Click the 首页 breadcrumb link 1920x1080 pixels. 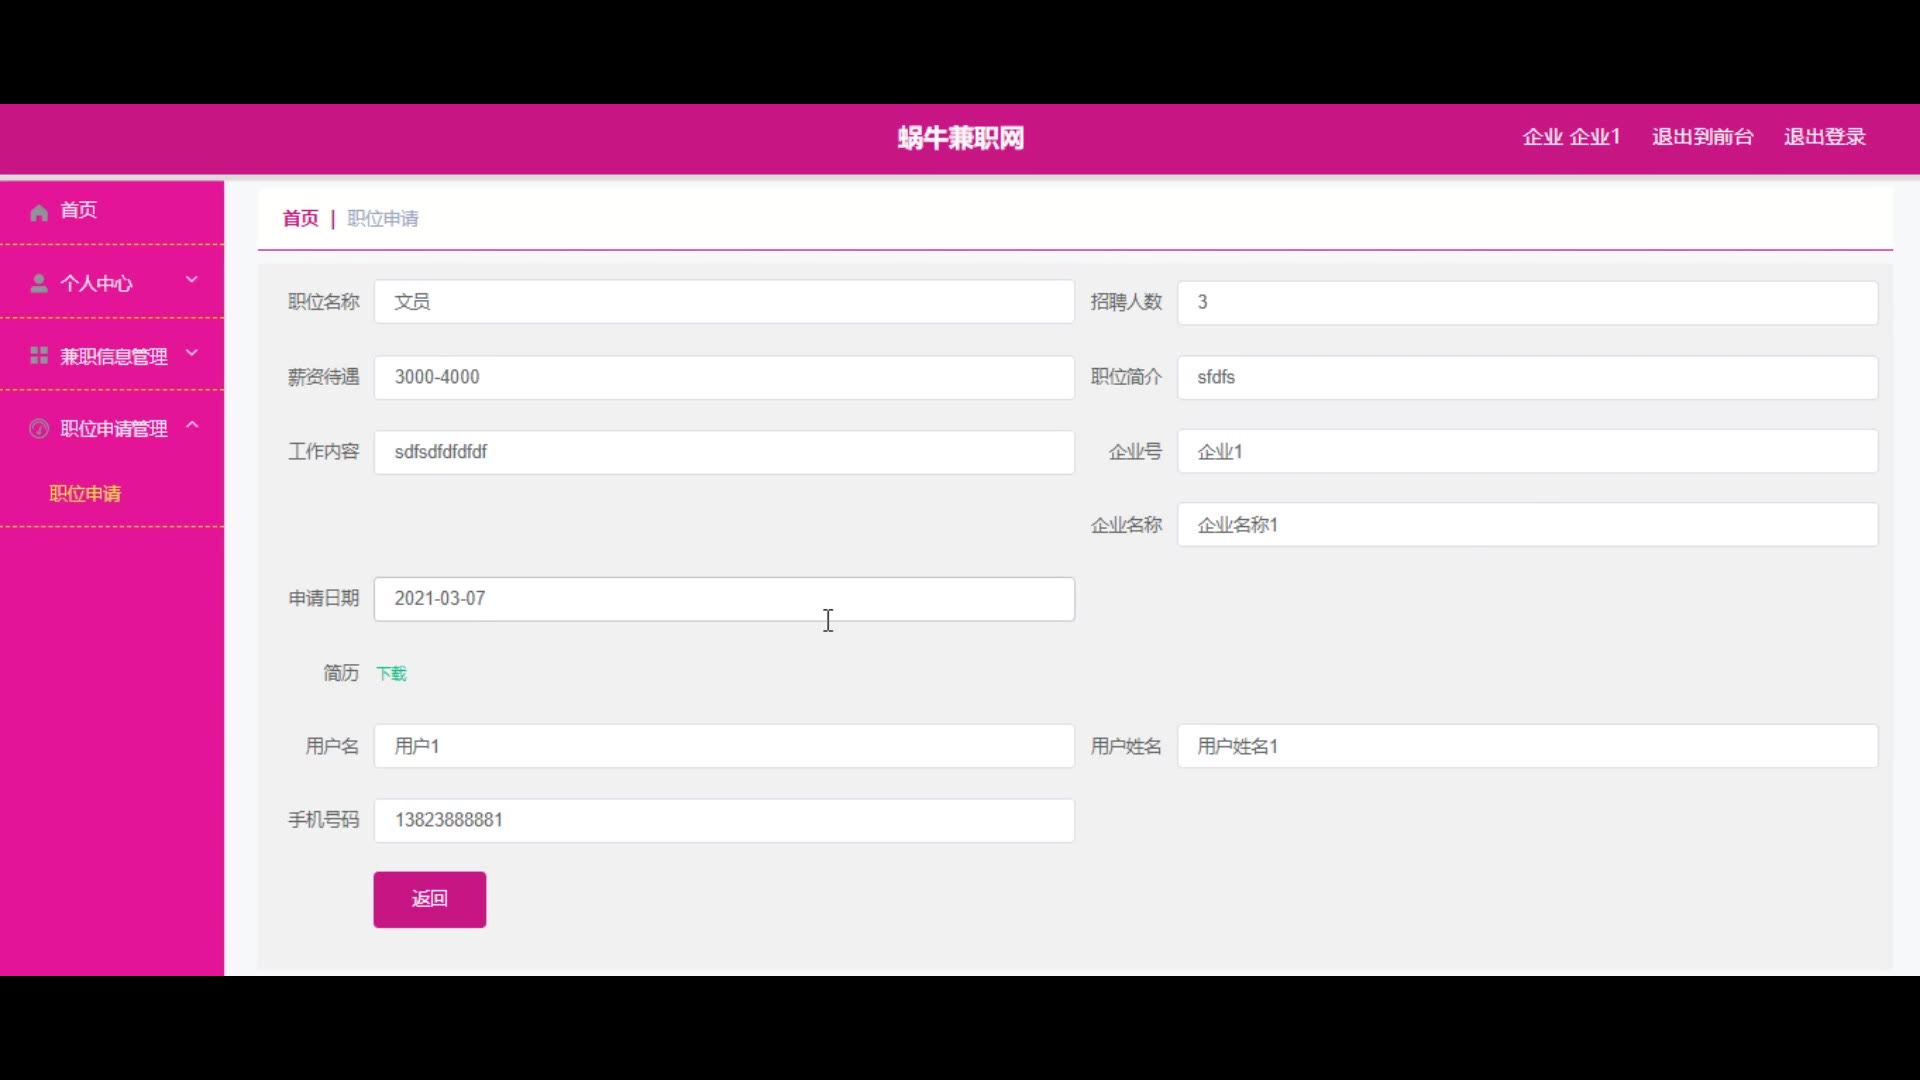coord(300,218)
